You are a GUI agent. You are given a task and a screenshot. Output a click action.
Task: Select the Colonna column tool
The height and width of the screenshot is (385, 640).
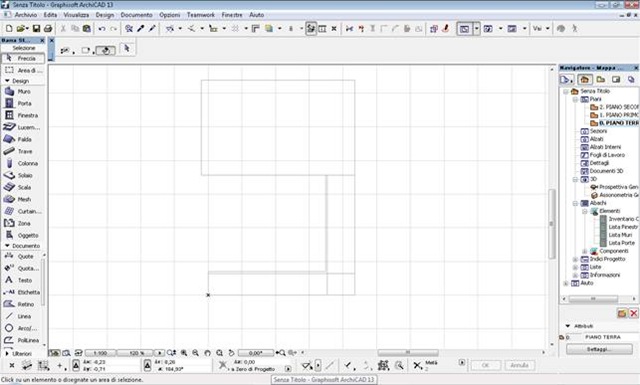pyautogui.click(x=23, y=163)
